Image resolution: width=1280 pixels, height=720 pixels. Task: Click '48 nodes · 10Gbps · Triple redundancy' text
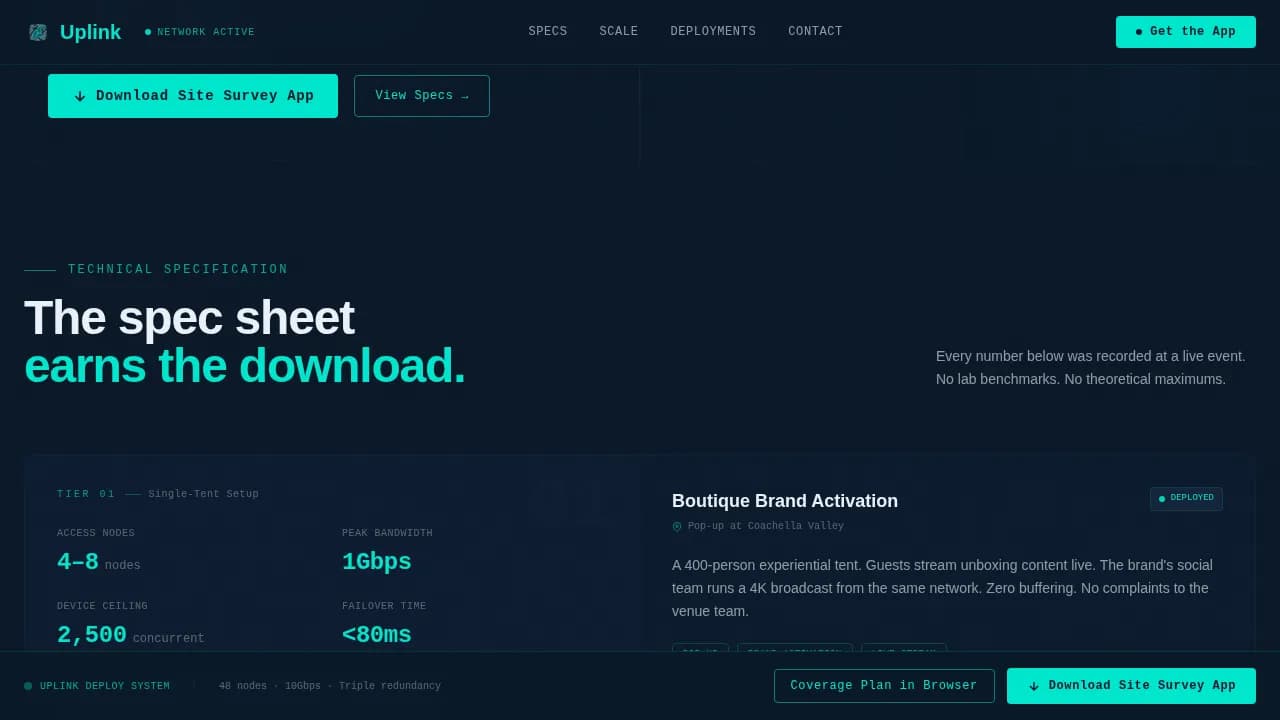[x=330, y=686]
